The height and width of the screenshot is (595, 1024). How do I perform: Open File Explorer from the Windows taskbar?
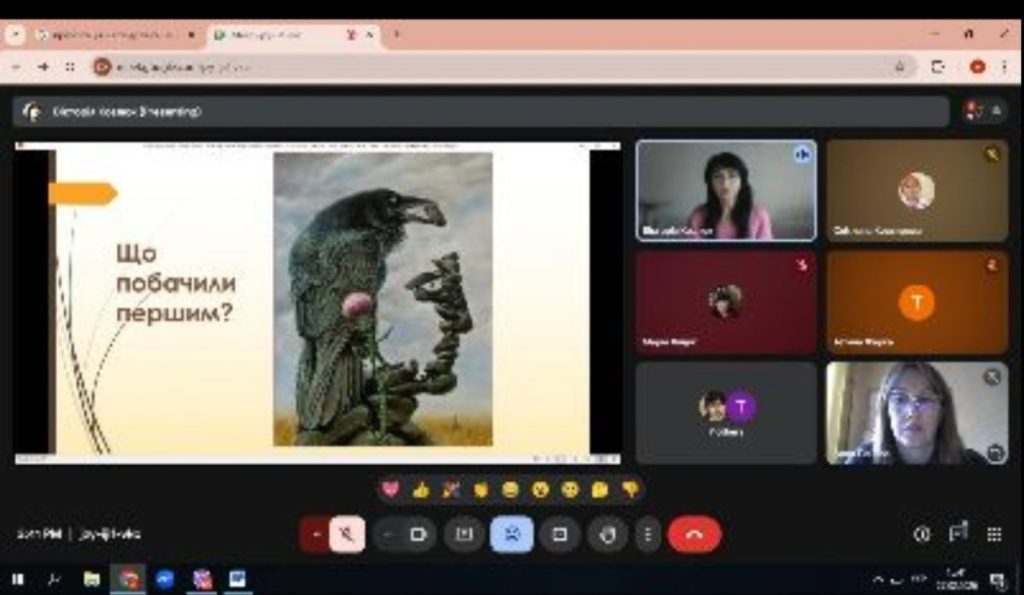pyautogui.click(x=91, y=579)
